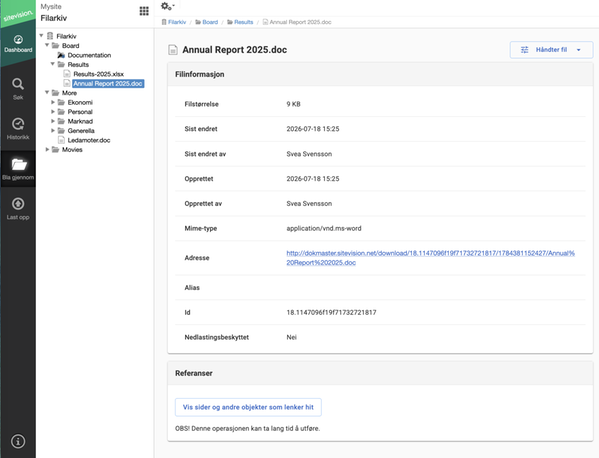Open the apps grid icon beside Filarkiv
Image resolution: width=599 pixels, height=458 pixels.
(x=144, y=11)
